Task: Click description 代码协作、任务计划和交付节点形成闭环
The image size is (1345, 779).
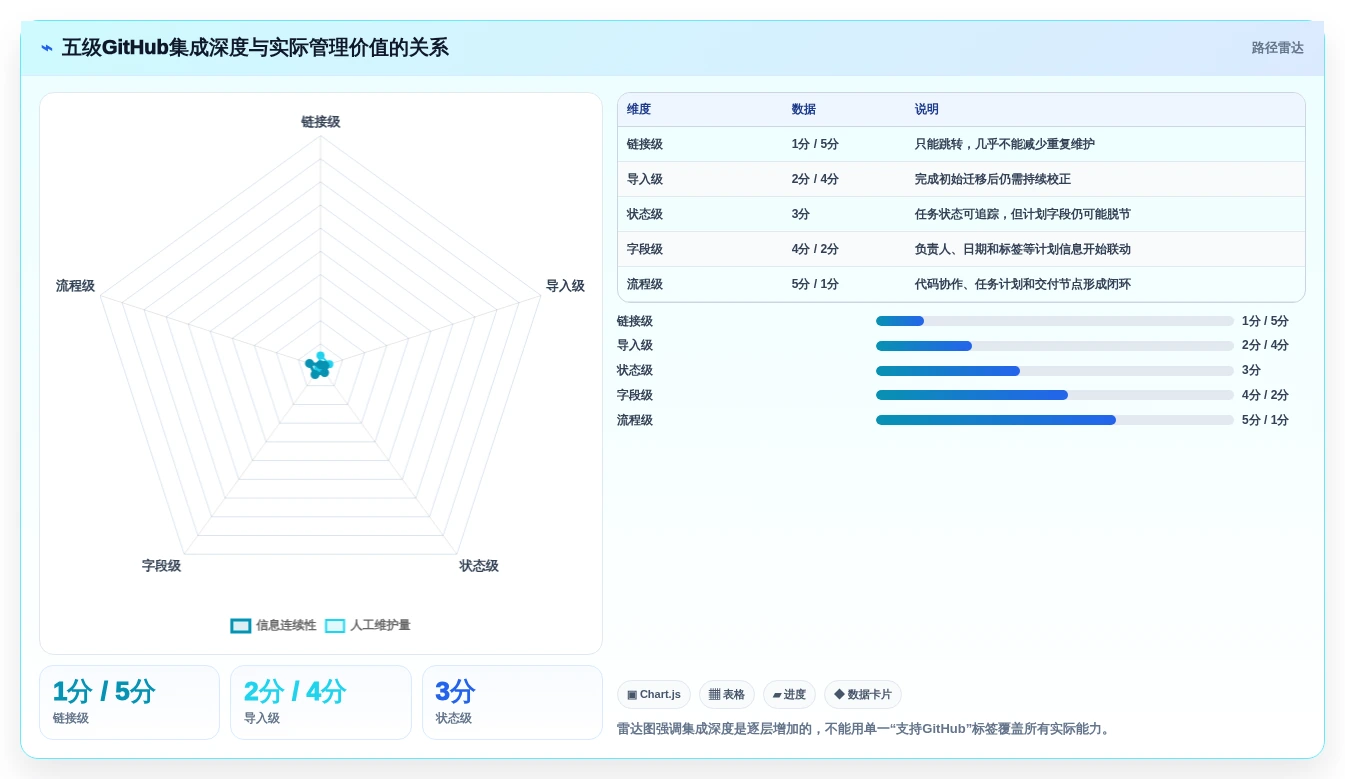Action: click(x=1022, y=284)
